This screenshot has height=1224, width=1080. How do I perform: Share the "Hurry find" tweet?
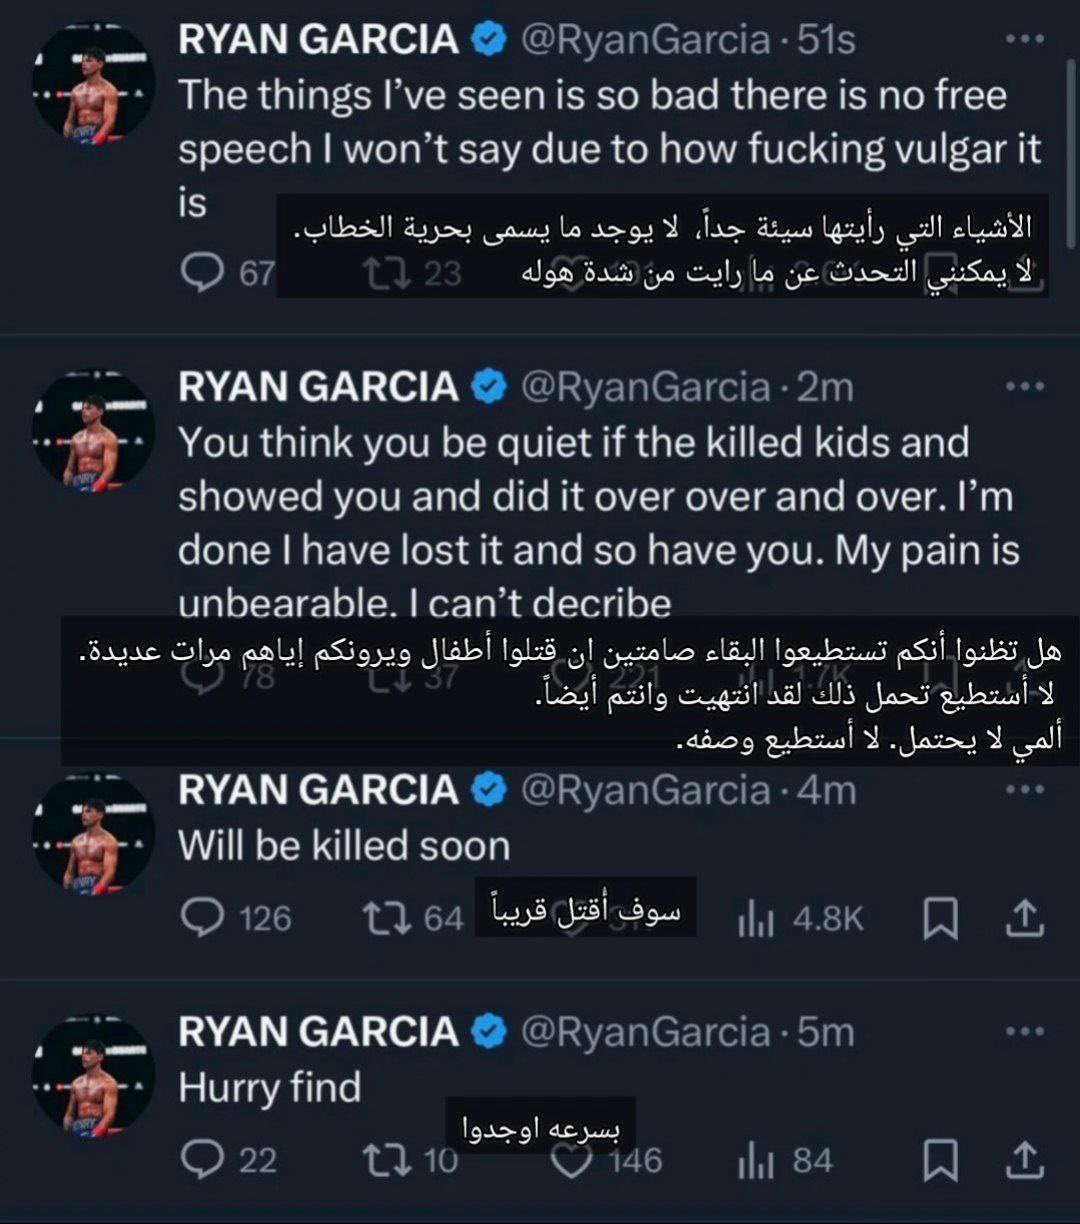pos(1023,1160)
